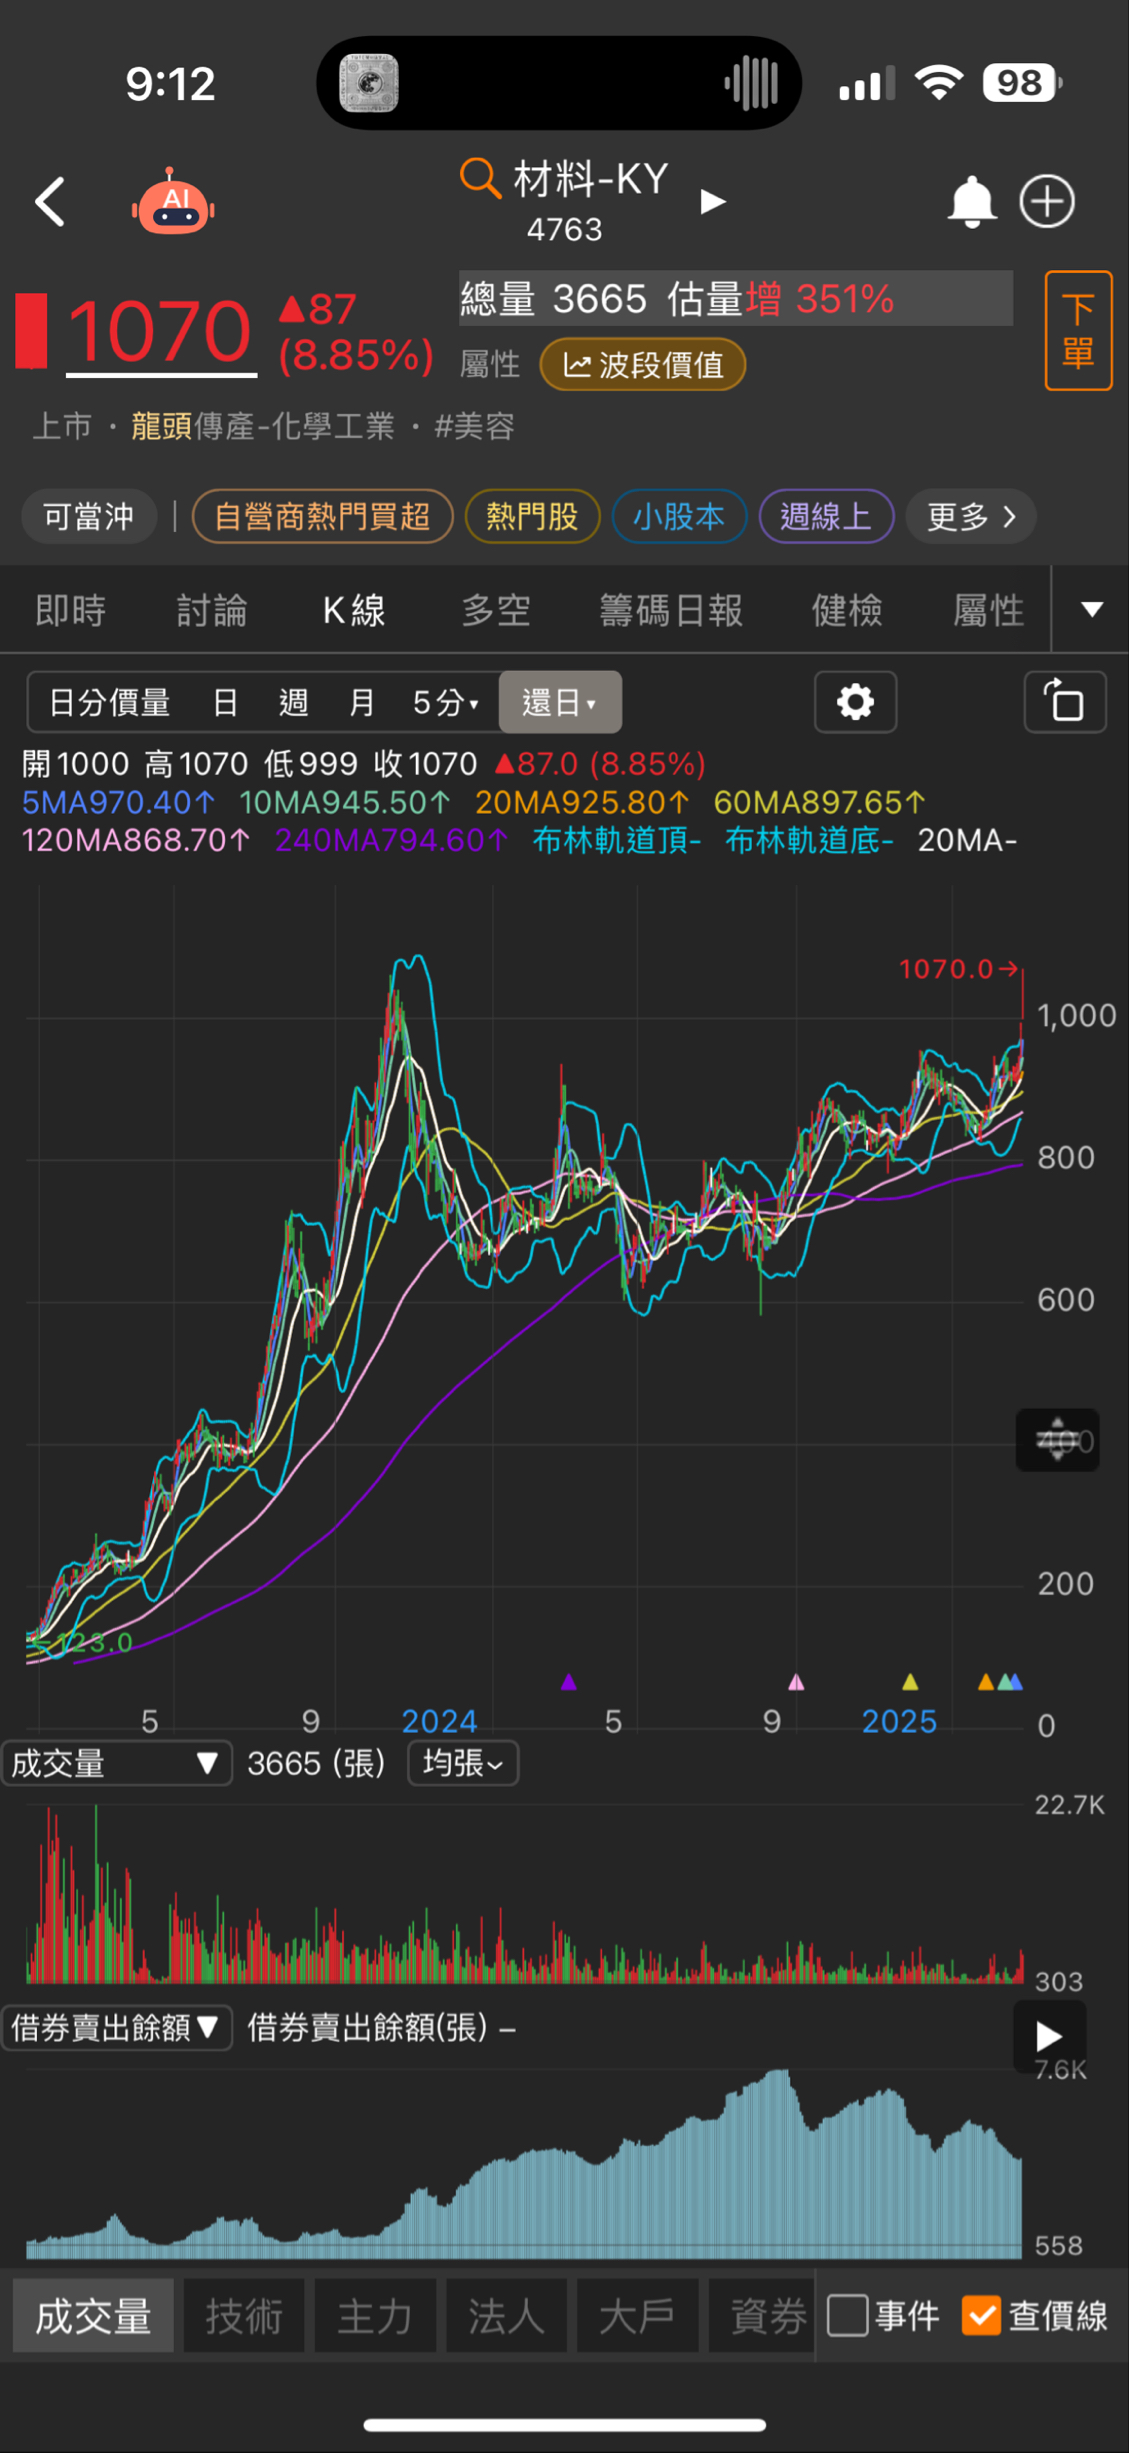1129x2453 pixels.
Task: Expand the tab list dropdown arrow
Action: (1092, 609)
